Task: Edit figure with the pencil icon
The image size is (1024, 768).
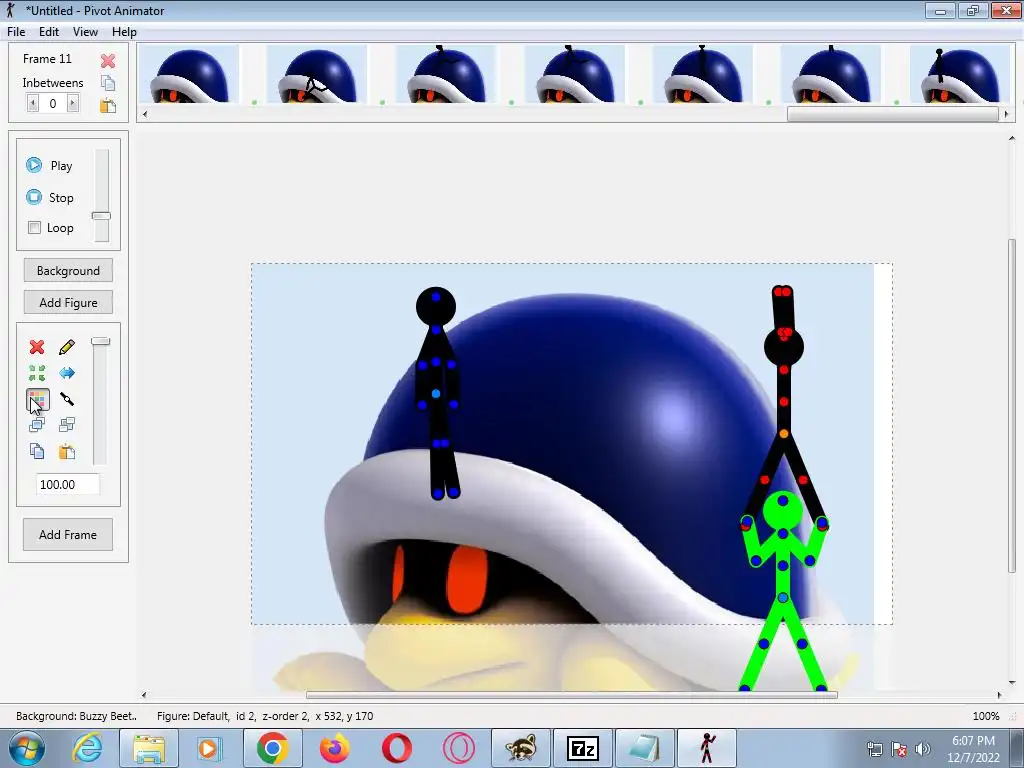Action: (x=67, y=347)
